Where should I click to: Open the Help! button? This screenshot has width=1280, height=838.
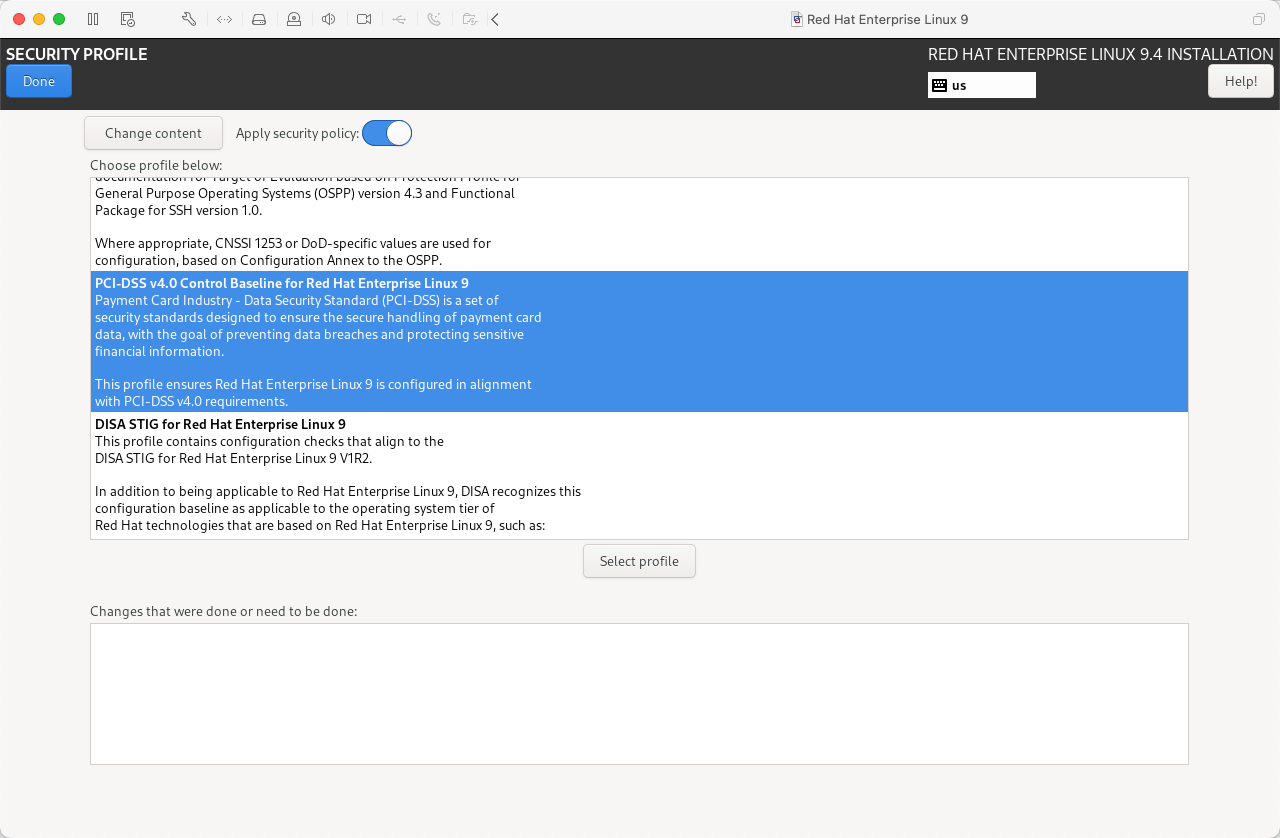pyautogui.click(x=1240, y=81)
